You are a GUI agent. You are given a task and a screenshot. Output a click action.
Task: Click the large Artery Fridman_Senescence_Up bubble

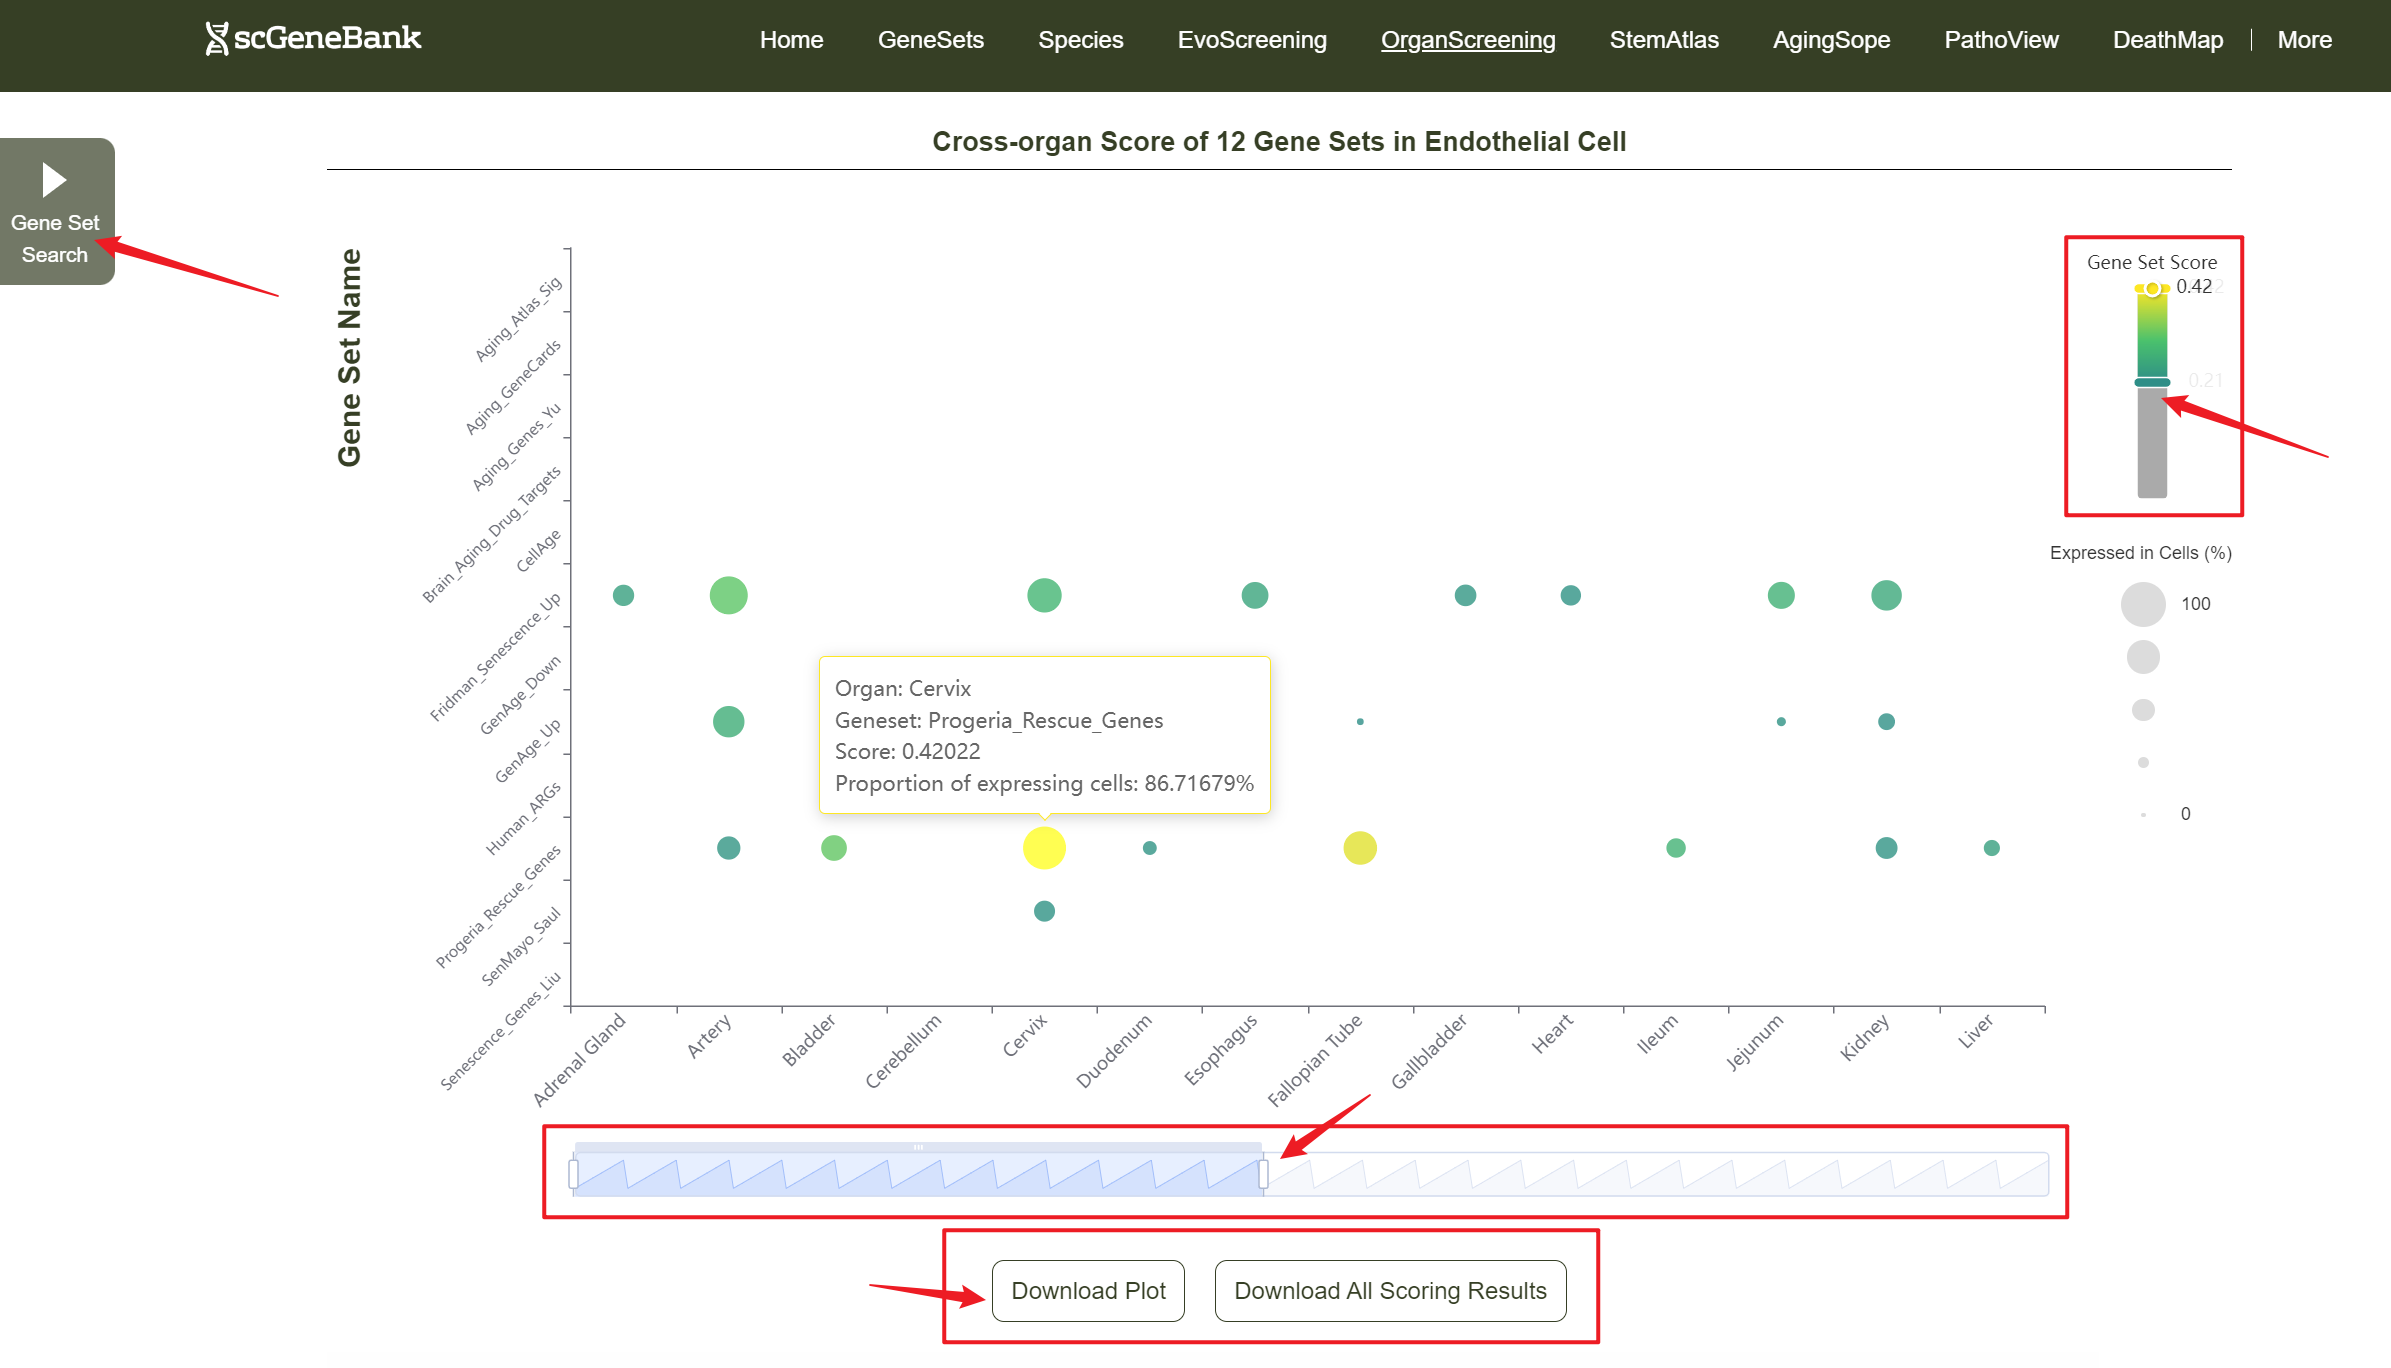(x=728, y=595)
